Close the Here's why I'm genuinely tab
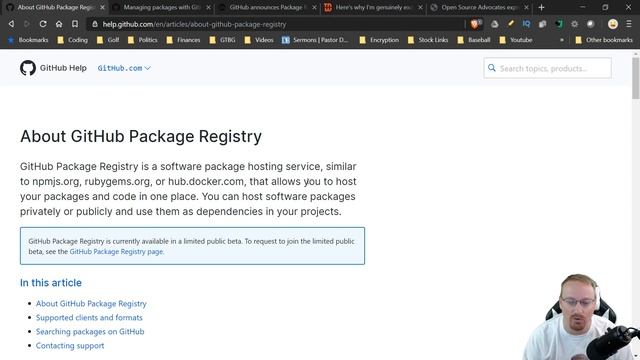Screen dimensions: 640x360 420,7
